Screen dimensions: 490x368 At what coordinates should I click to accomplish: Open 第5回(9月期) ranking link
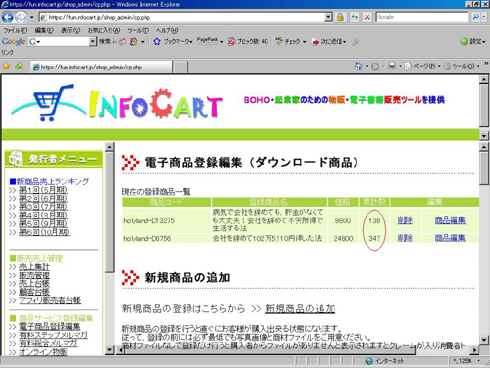[43, 223]
